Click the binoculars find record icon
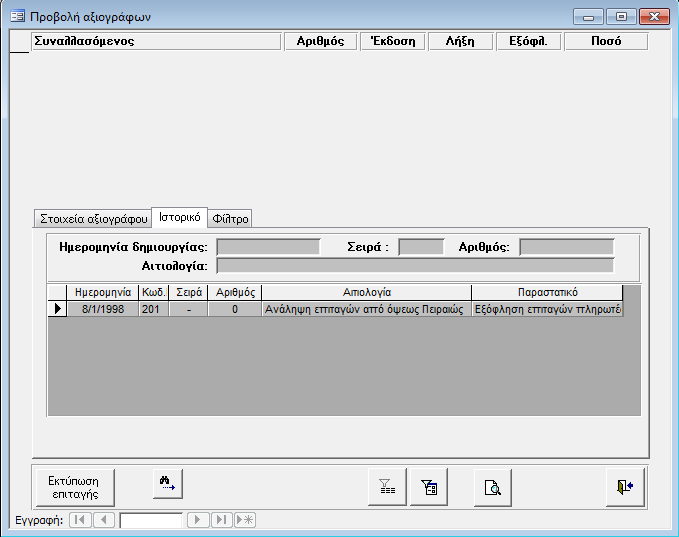Image resolution: width=679 pixels, height=537 pixels. [167, 484]
